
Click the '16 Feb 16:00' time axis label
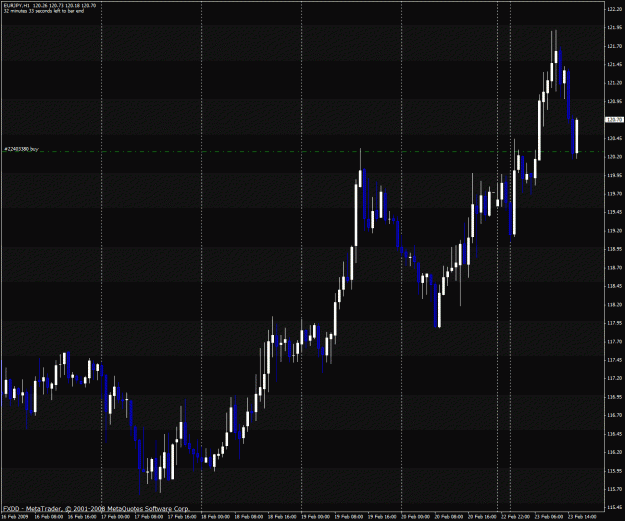(x=82, y=517)
